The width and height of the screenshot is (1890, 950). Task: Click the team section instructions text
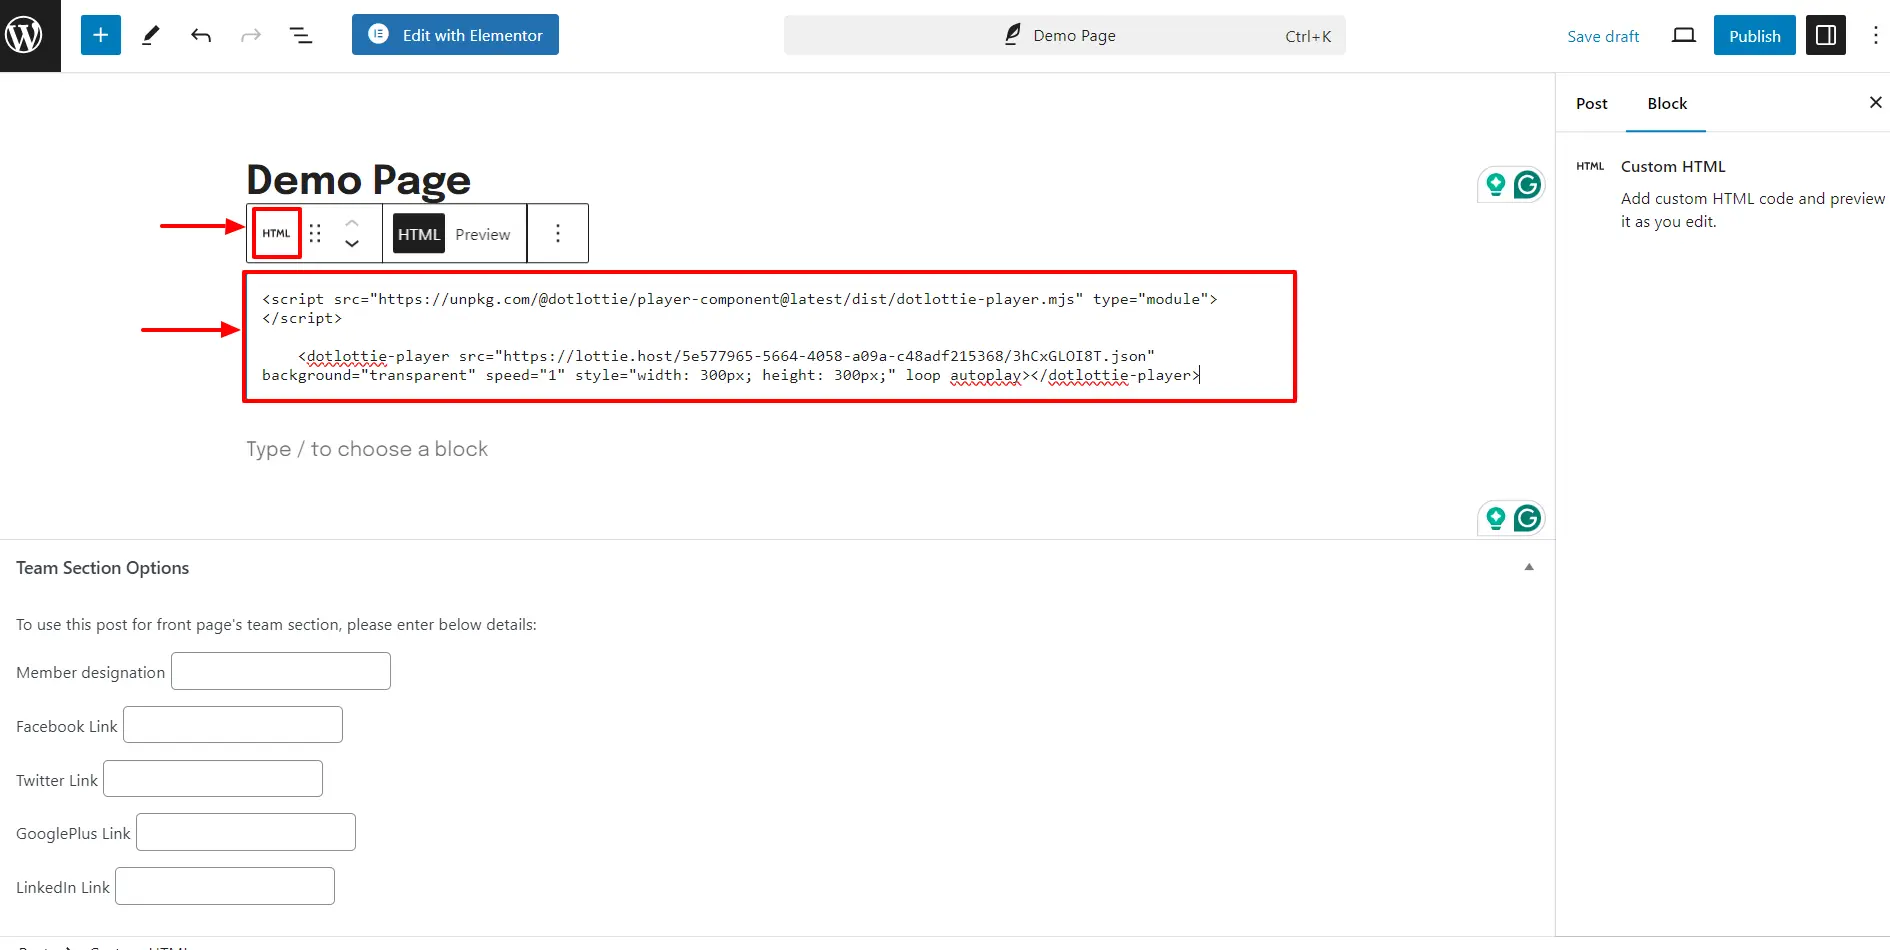click(276, 625)
